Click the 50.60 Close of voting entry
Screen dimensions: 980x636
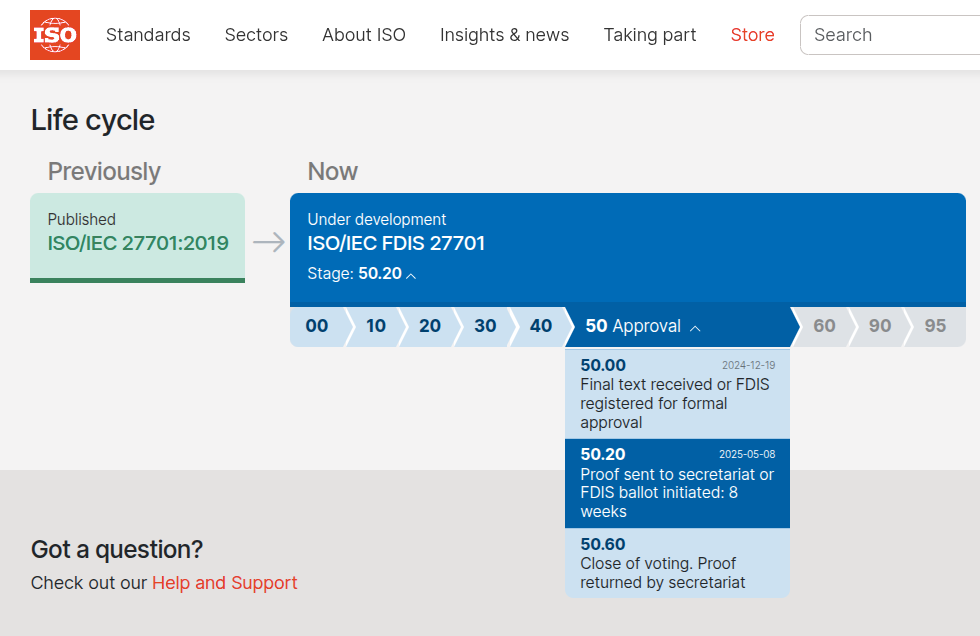click(678, 563)
